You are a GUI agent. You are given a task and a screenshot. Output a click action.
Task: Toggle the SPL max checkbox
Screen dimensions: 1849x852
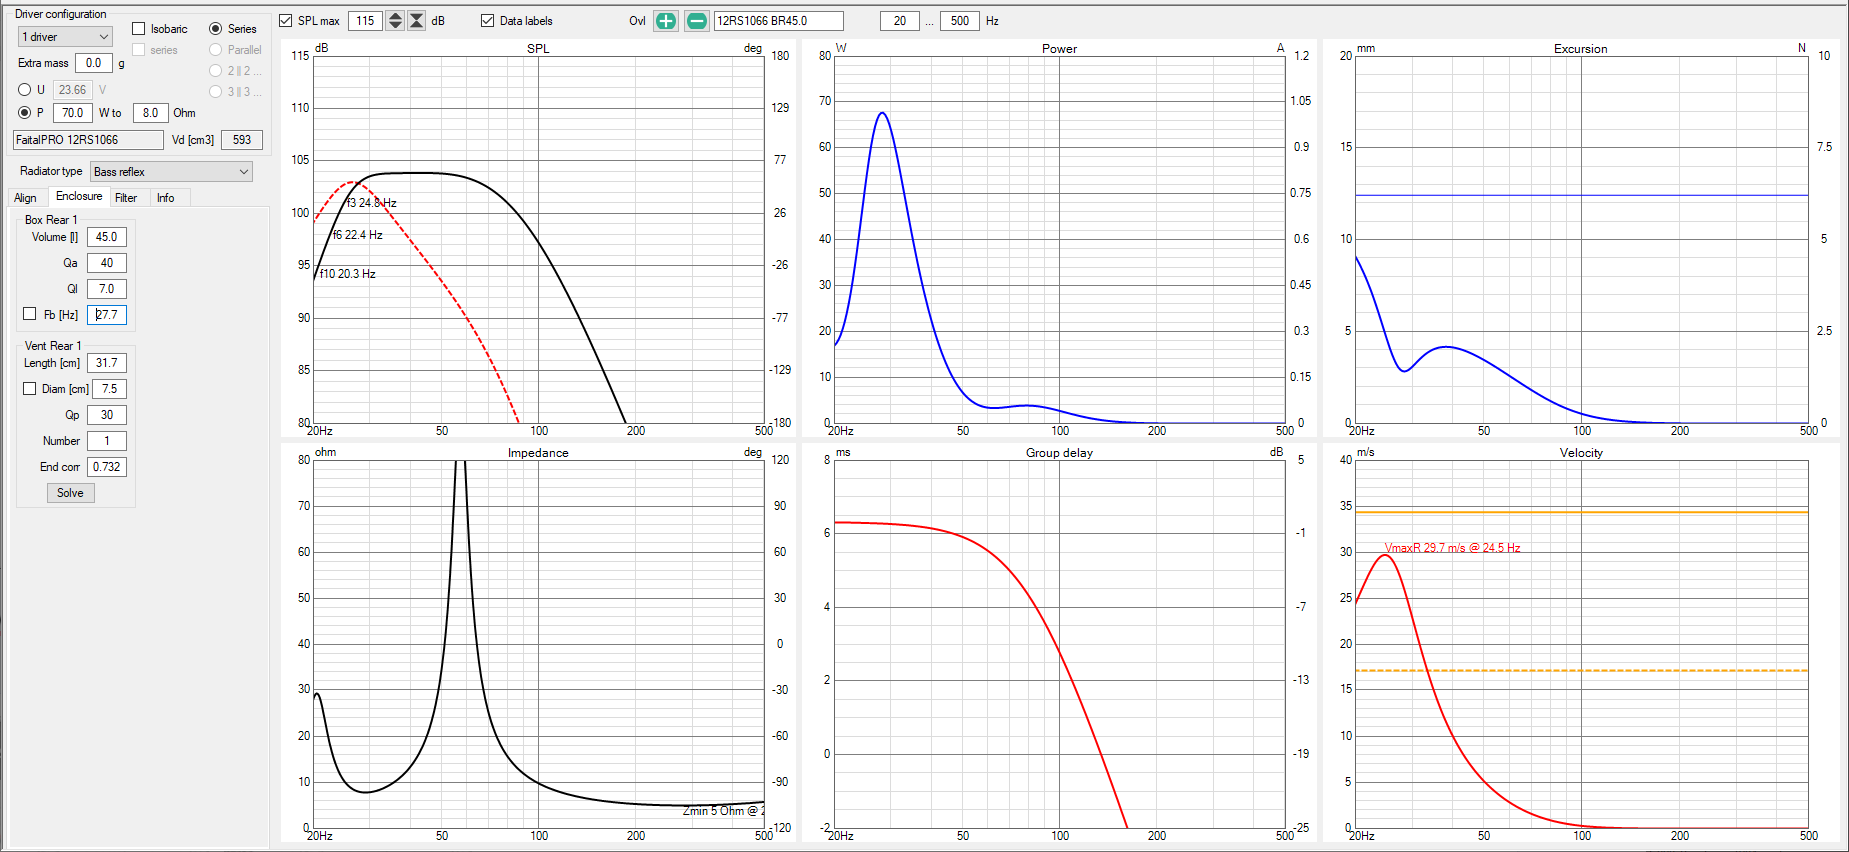pyautogui.click(x=286, y=21)
